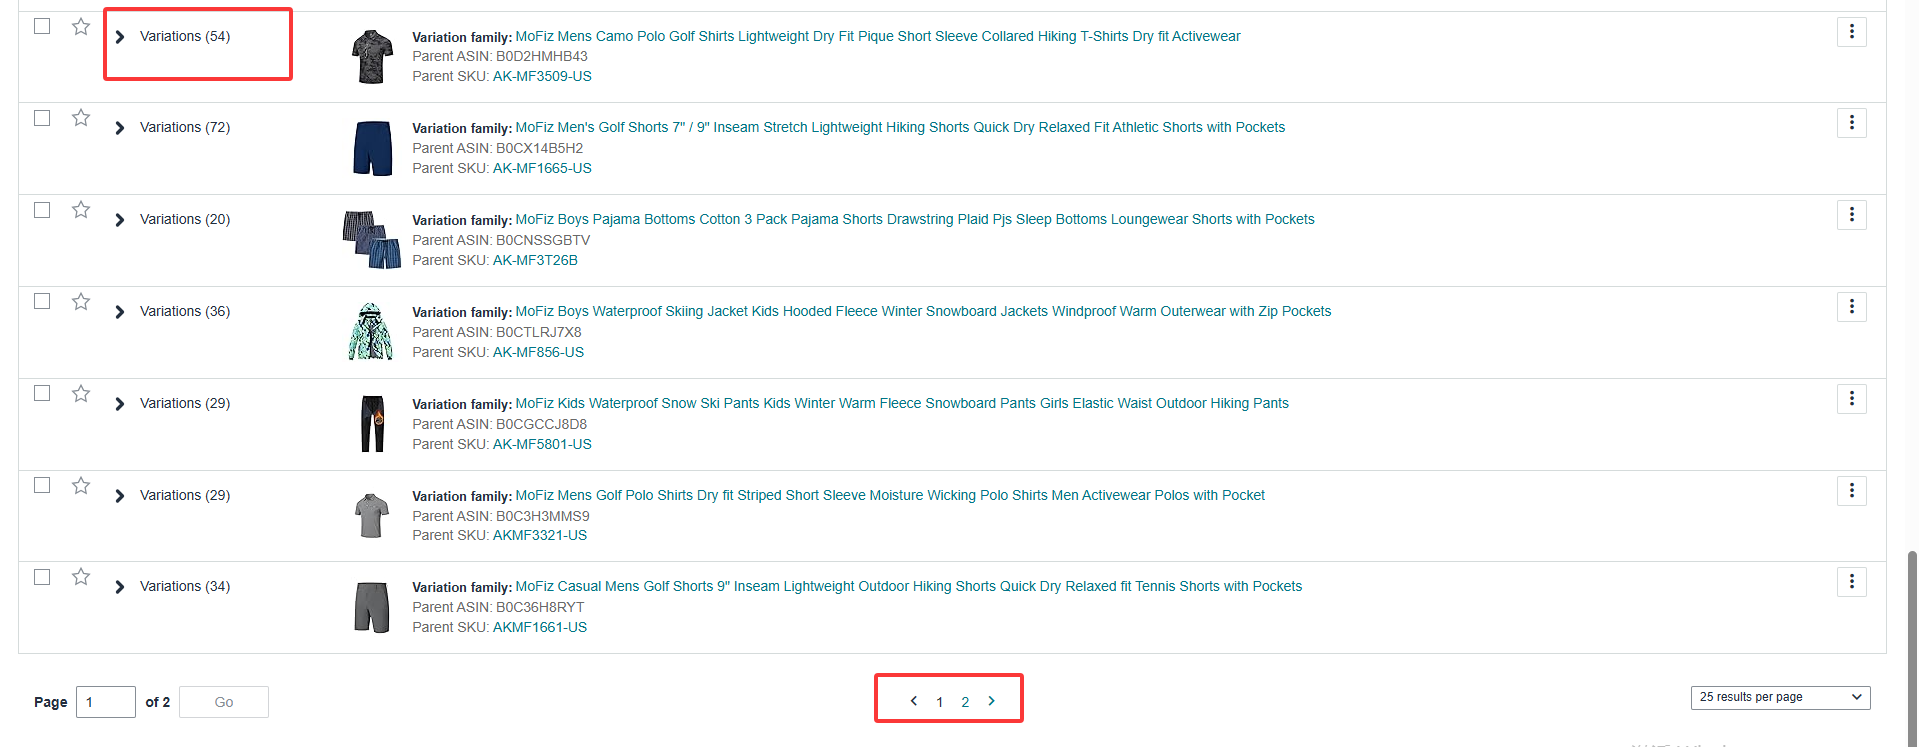Open three-dot menu for Boys Pajama Bottoms

(x=1852, y=215)
